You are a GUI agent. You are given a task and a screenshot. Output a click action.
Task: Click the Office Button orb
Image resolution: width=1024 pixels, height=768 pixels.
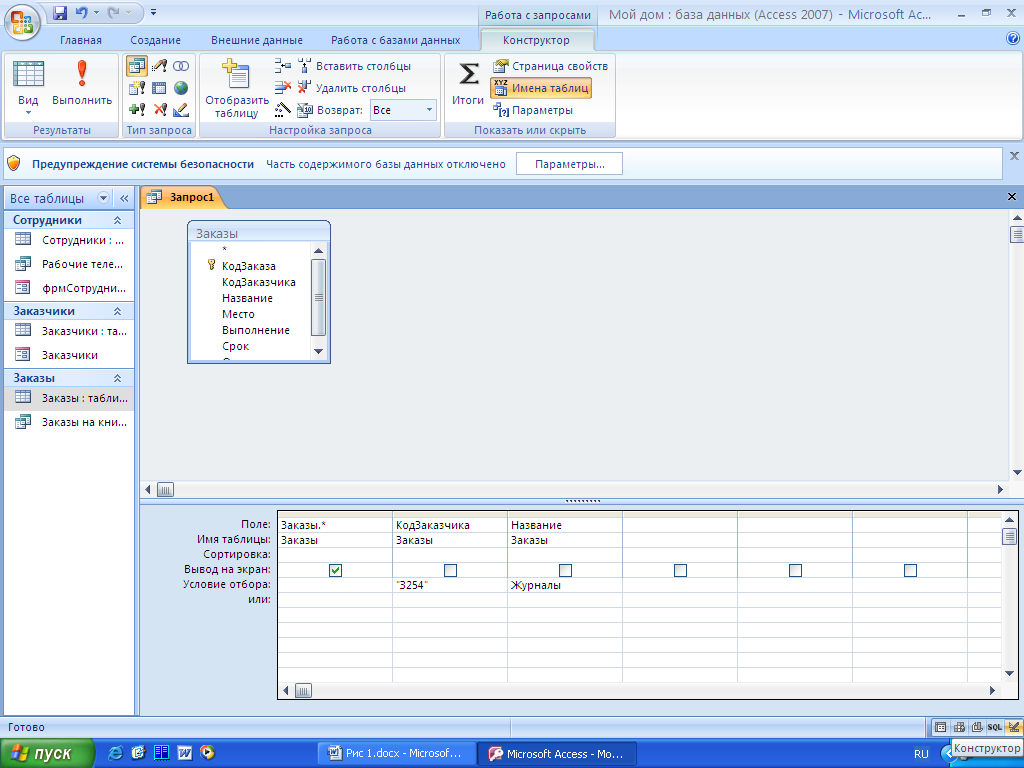pos(22,22)
